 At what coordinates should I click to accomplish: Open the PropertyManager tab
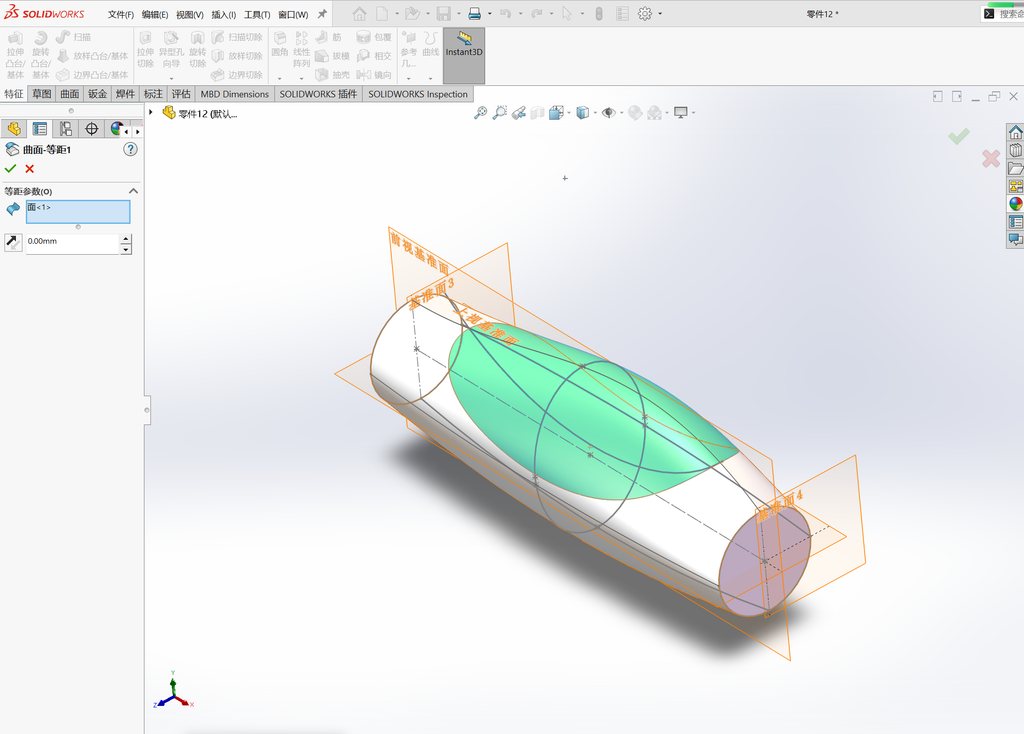40,129
